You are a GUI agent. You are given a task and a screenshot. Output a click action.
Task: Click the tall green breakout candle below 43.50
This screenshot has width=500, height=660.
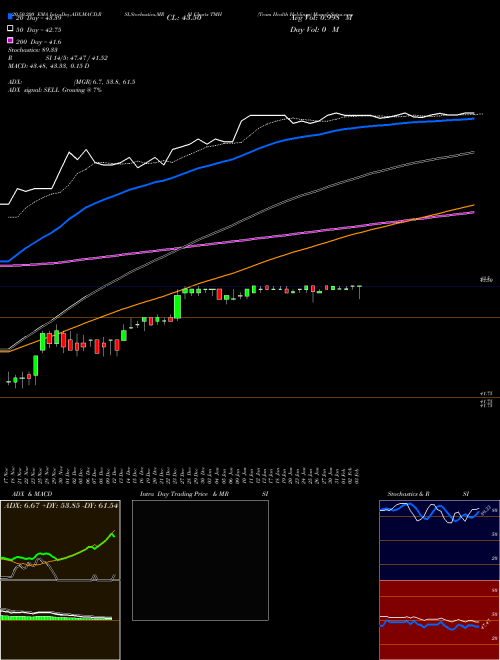click(178, 306)
